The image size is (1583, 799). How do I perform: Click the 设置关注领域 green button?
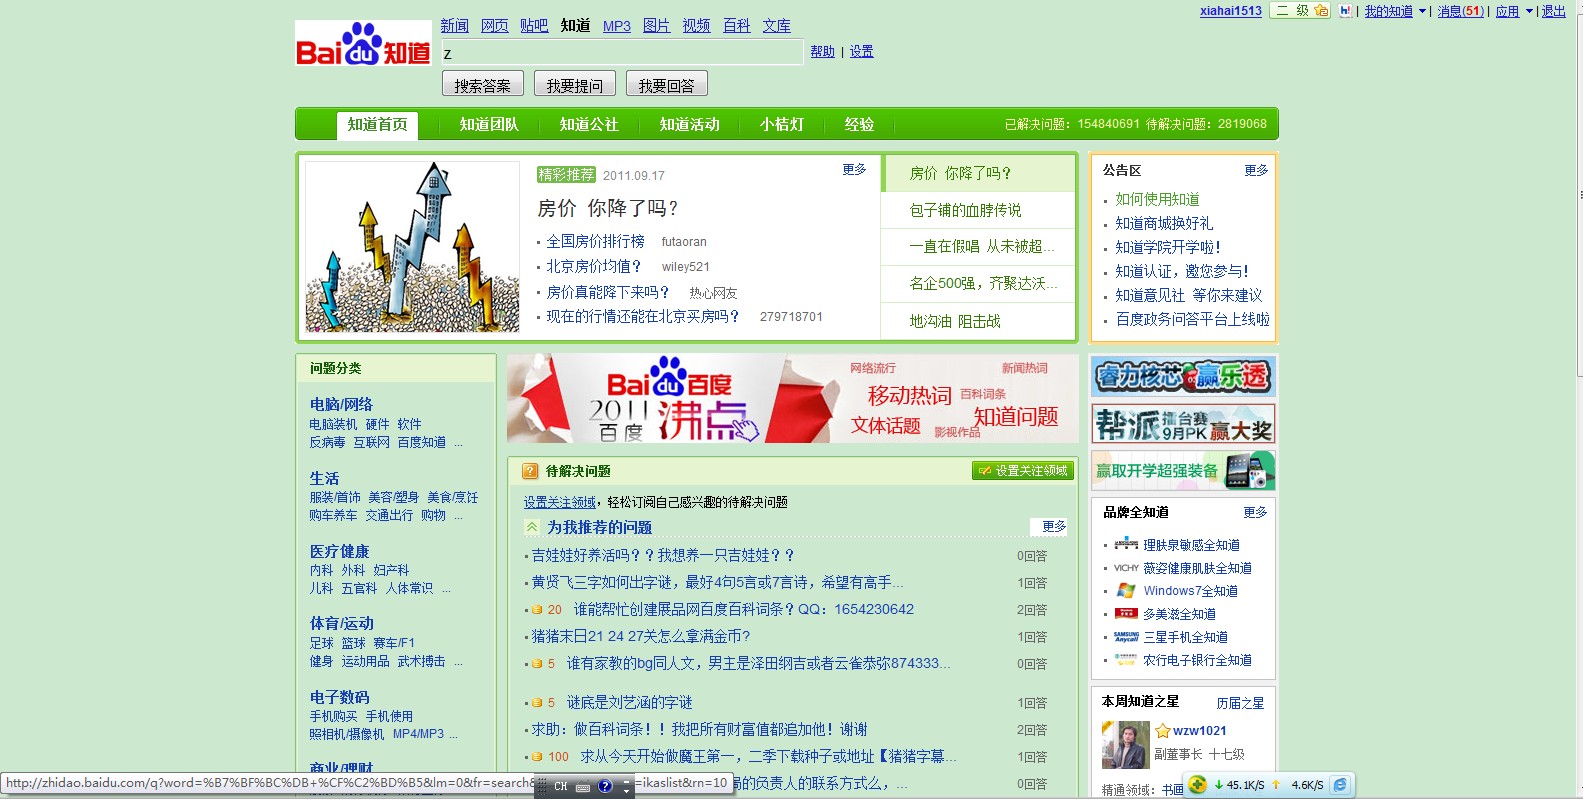1022,471
